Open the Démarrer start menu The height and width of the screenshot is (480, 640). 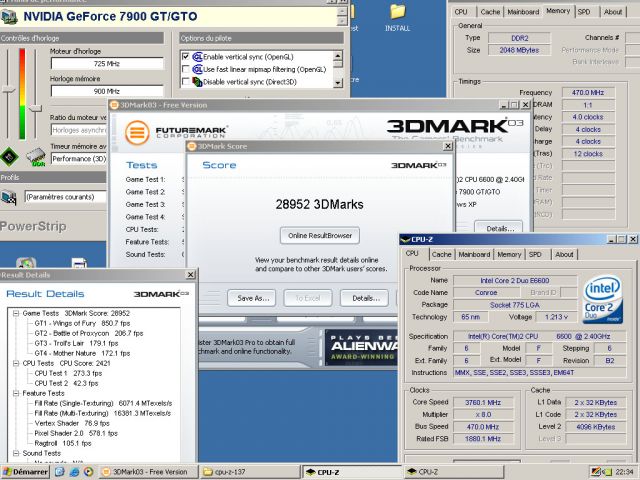tap(25, 472)
